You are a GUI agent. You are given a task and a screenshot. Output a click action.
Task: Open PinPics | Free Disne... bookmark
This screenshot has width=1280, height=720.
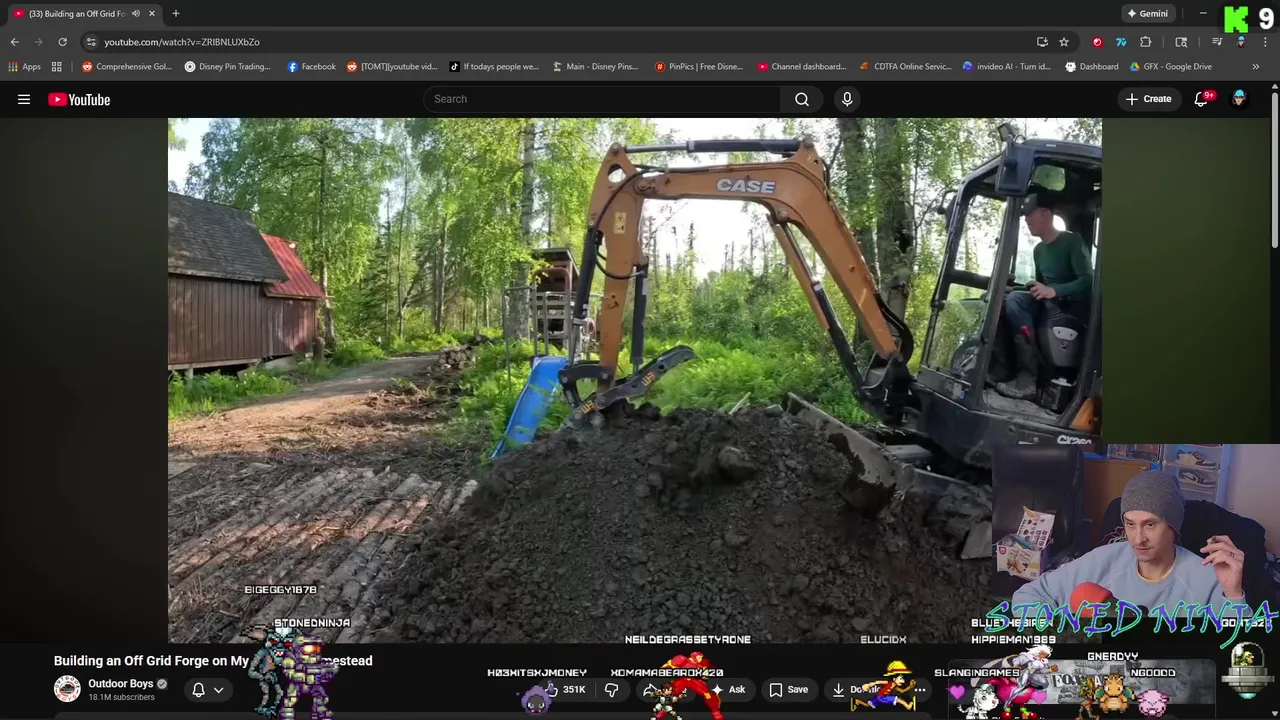699,67
